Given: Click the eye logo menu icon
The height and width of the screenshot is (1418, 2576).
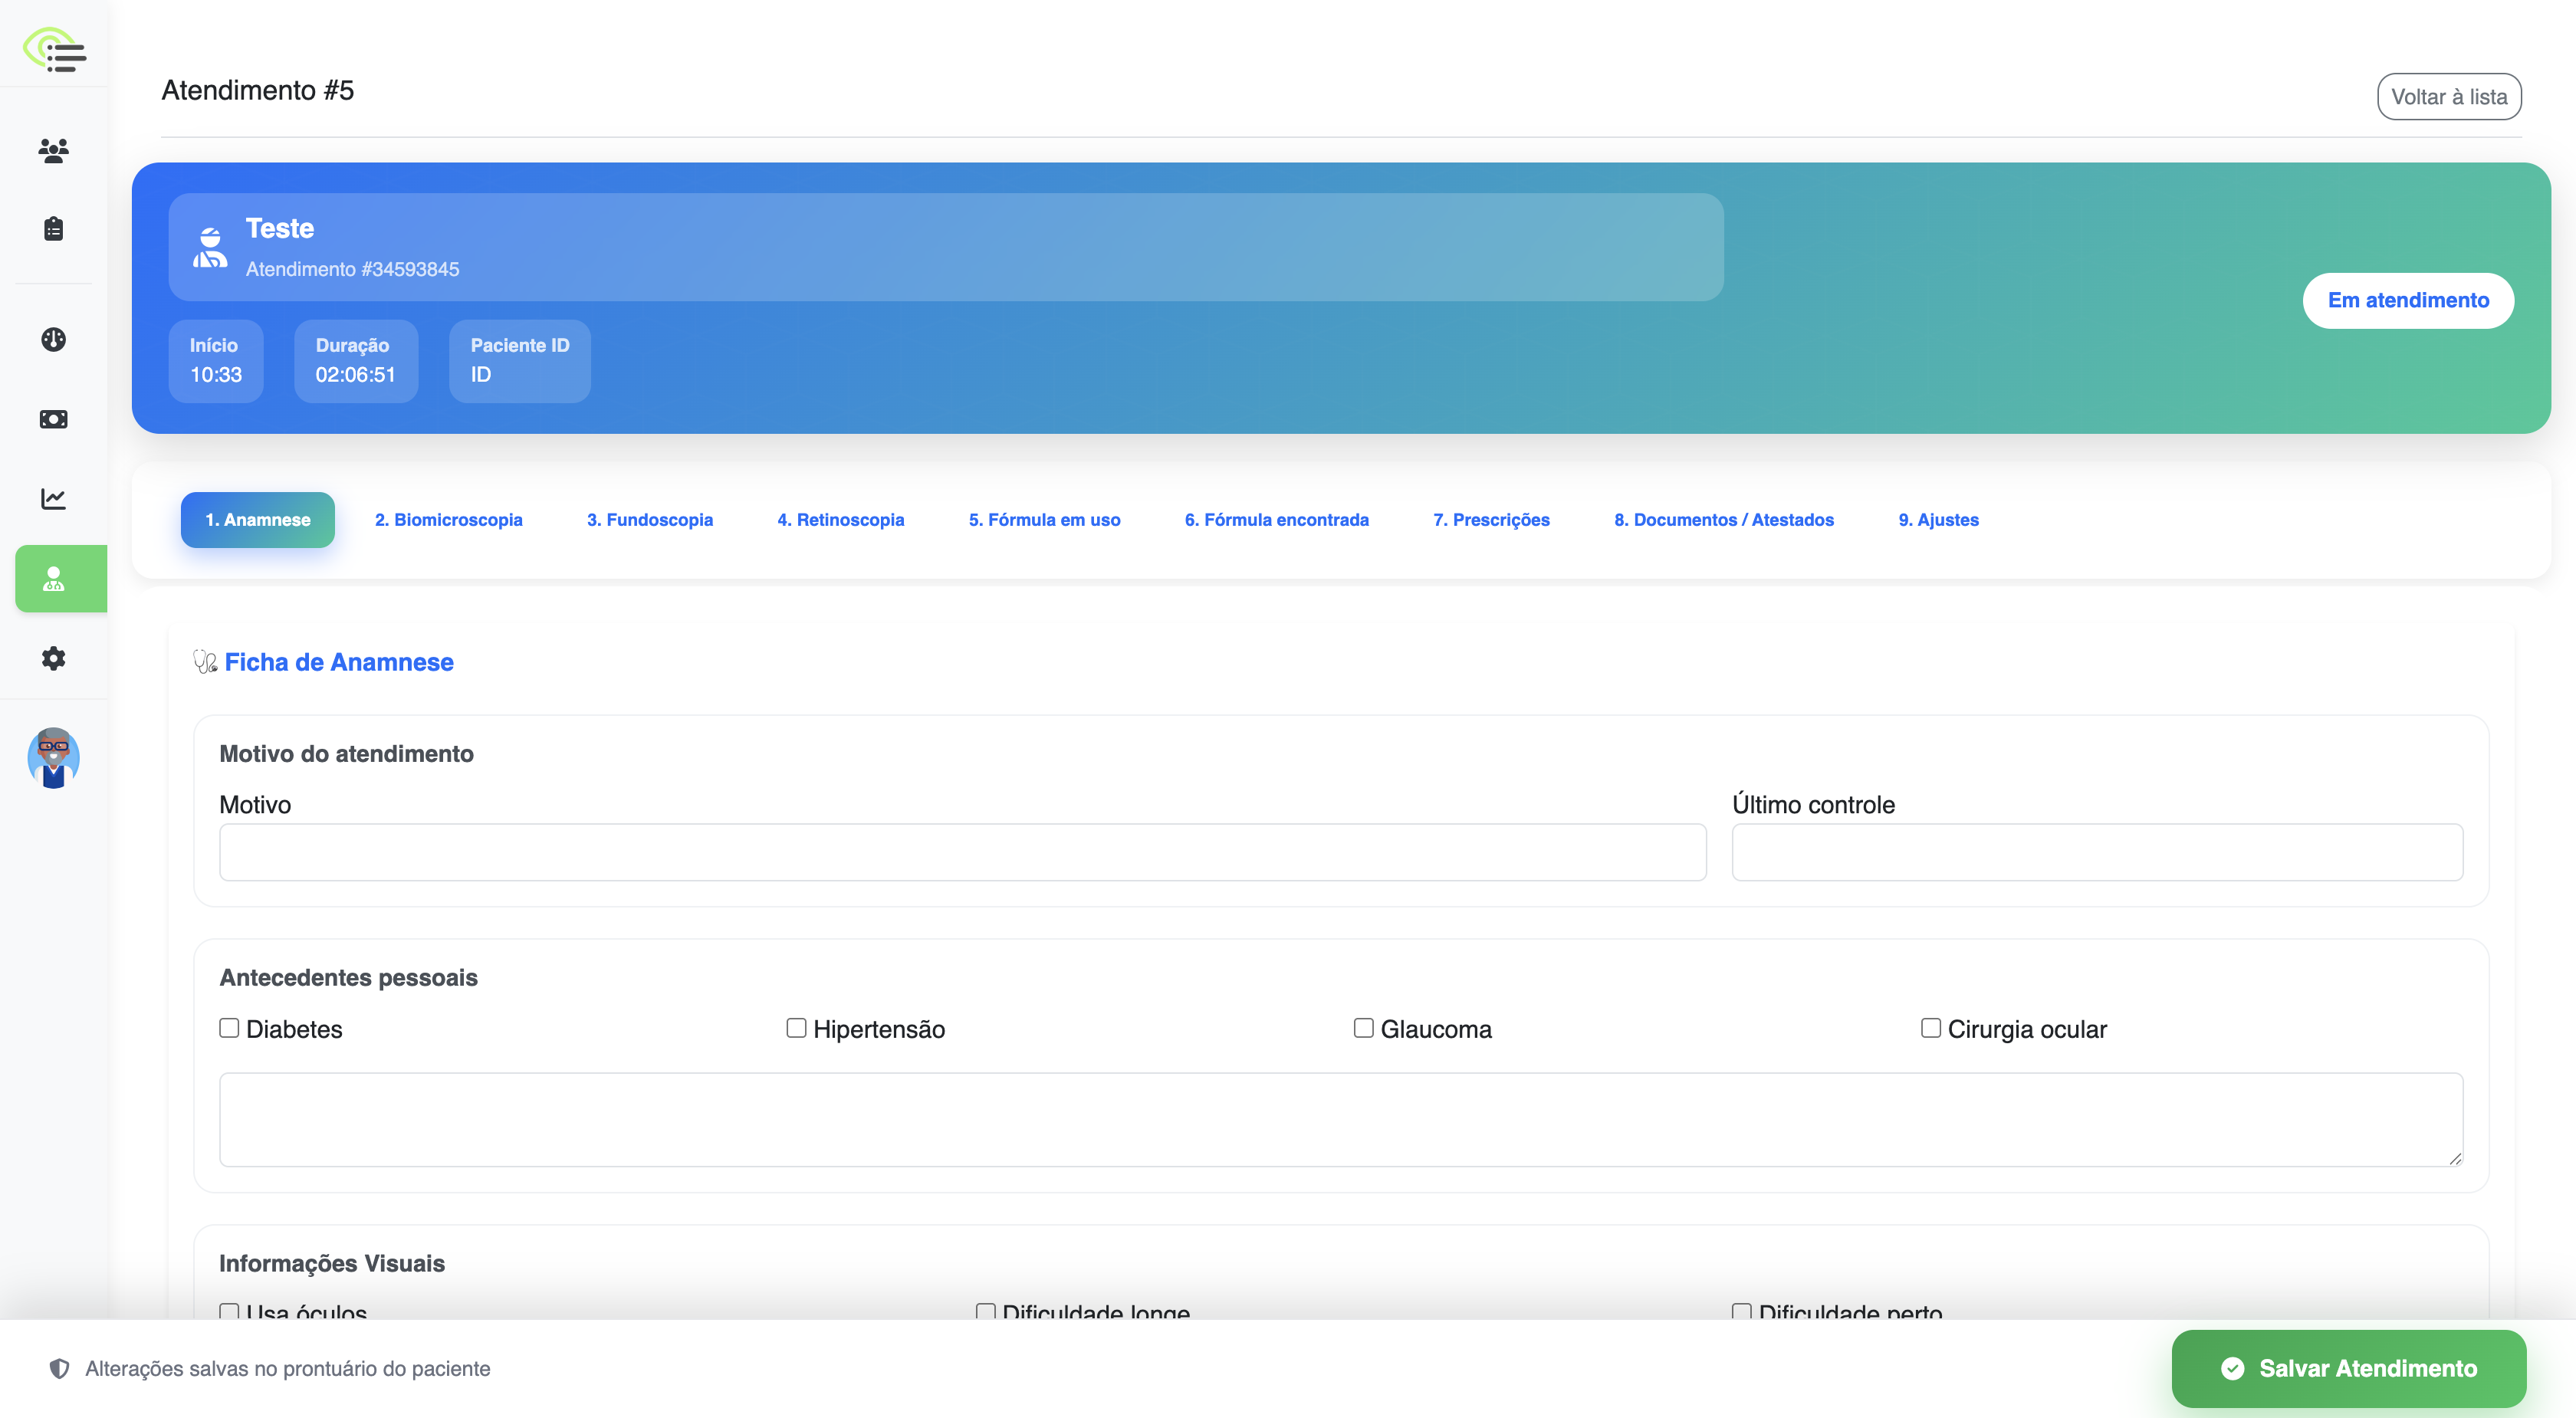Looking at the screenshot, I should click(x=55, y=49).
